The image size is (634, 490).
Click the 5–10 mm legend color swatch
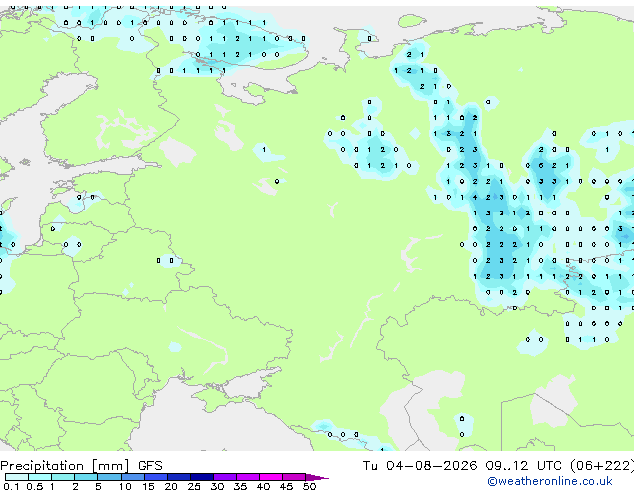tap(109, 477)
